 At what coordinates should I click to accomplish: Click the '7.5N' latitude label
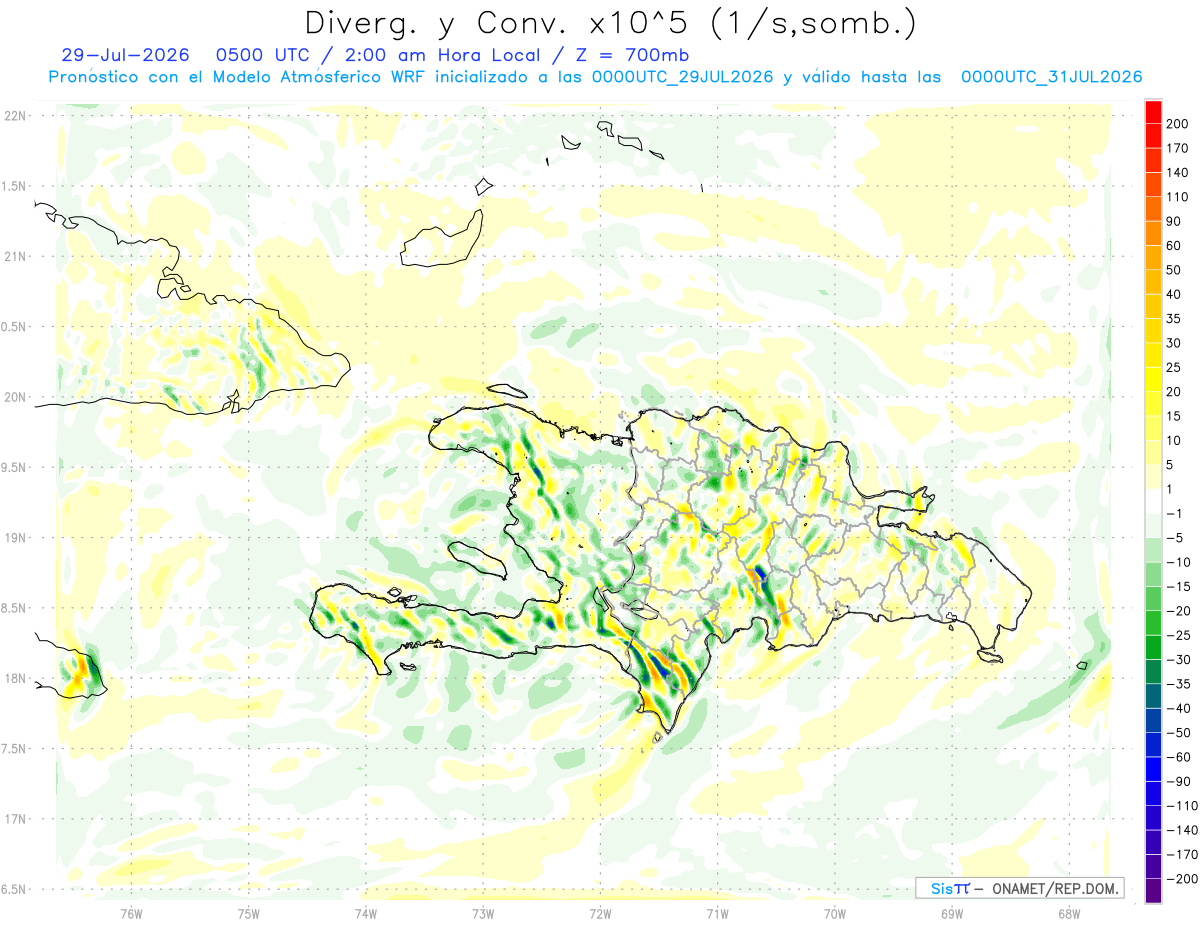(x=15, y=749)
